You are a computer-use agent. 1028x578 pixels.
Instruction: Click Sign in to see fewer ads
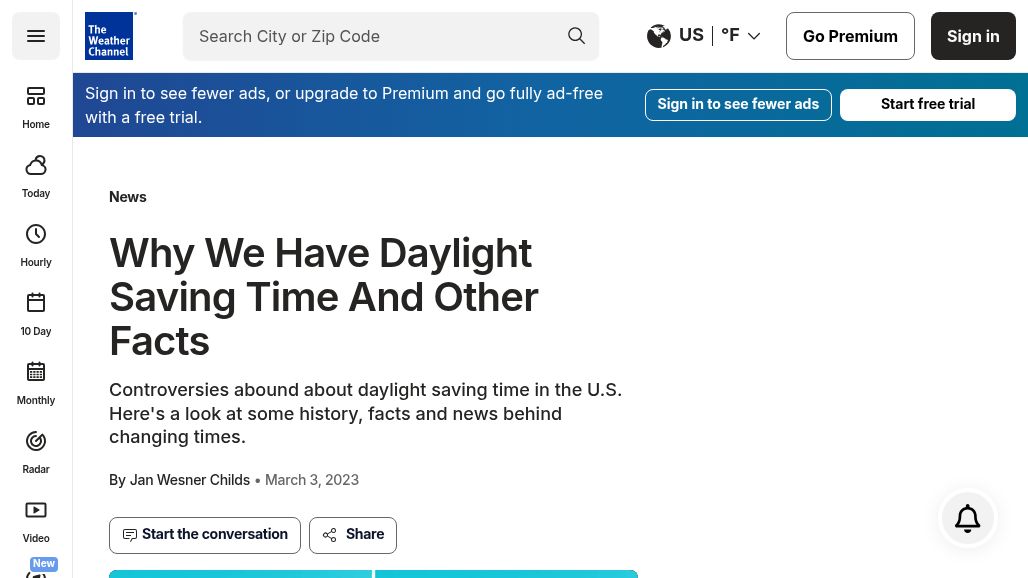(x=738, y=104)
